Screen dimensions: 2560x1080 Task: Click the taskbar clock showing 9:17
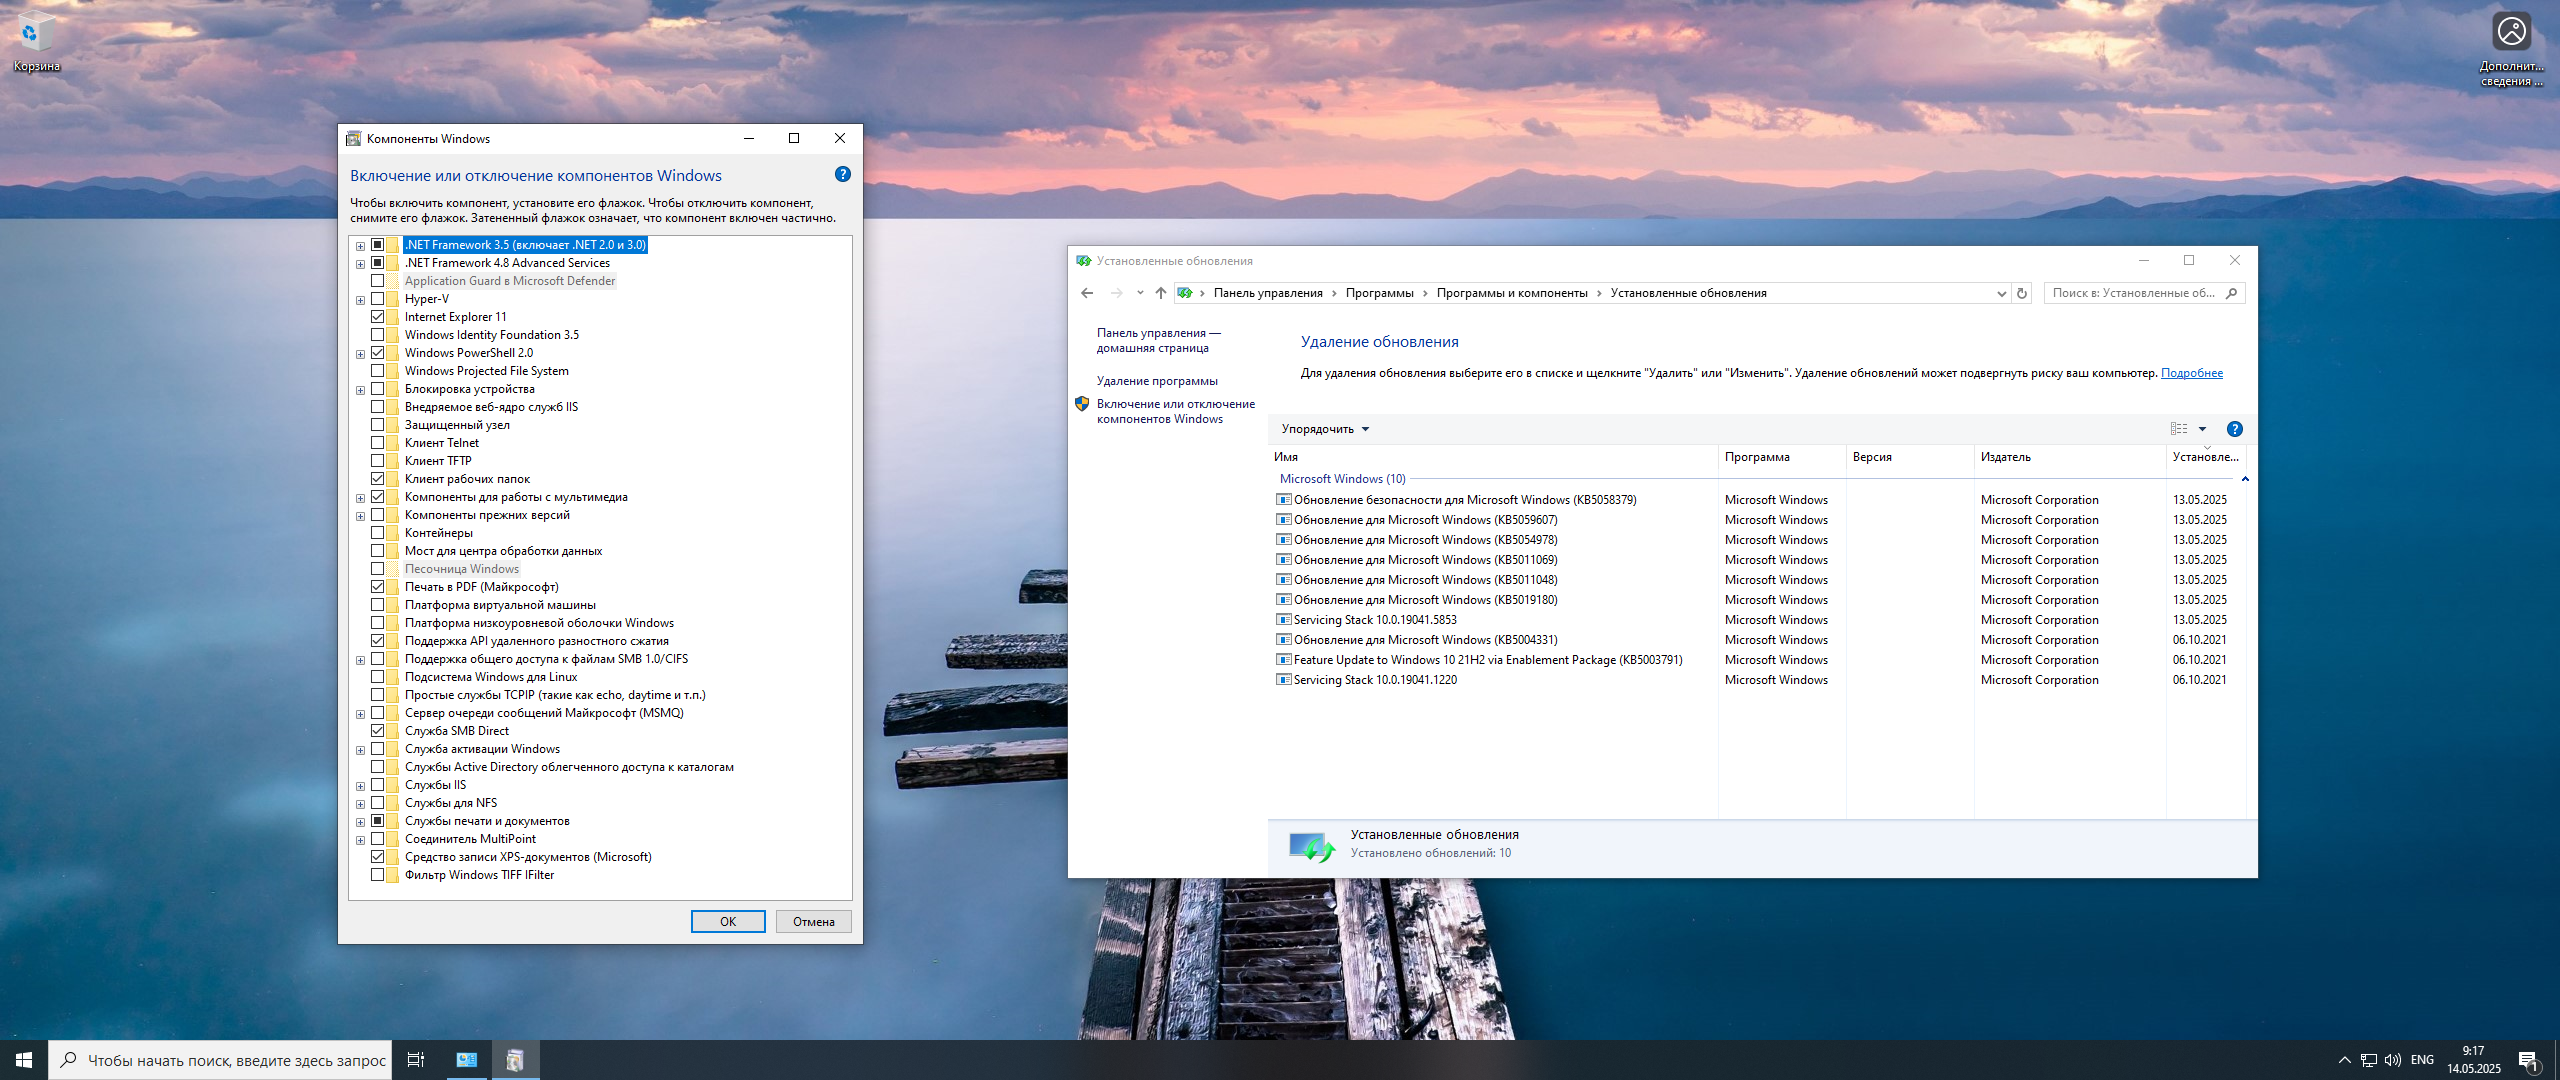pyautogui.click(x=2473, y=1060)
